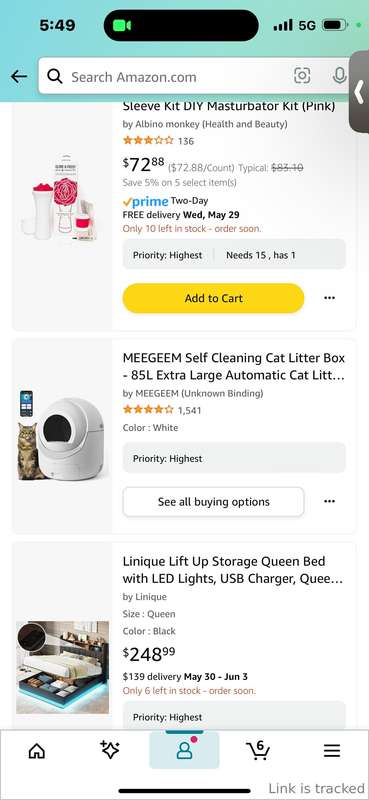Screen dimensions: 369x800
Task: Open the sparkle Inspire tab
Action: [110, 749]
